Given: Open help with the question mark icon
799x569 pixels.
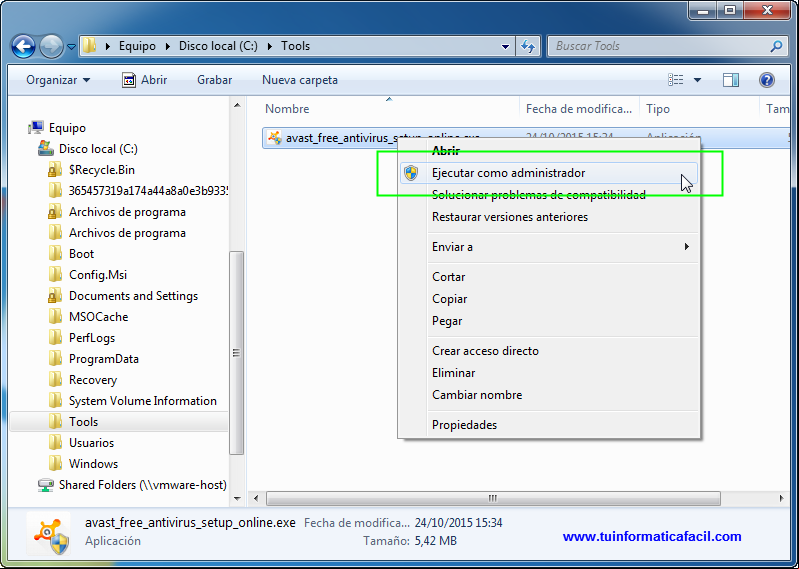Looking at the screenshot, I should [x=766, y=80].
